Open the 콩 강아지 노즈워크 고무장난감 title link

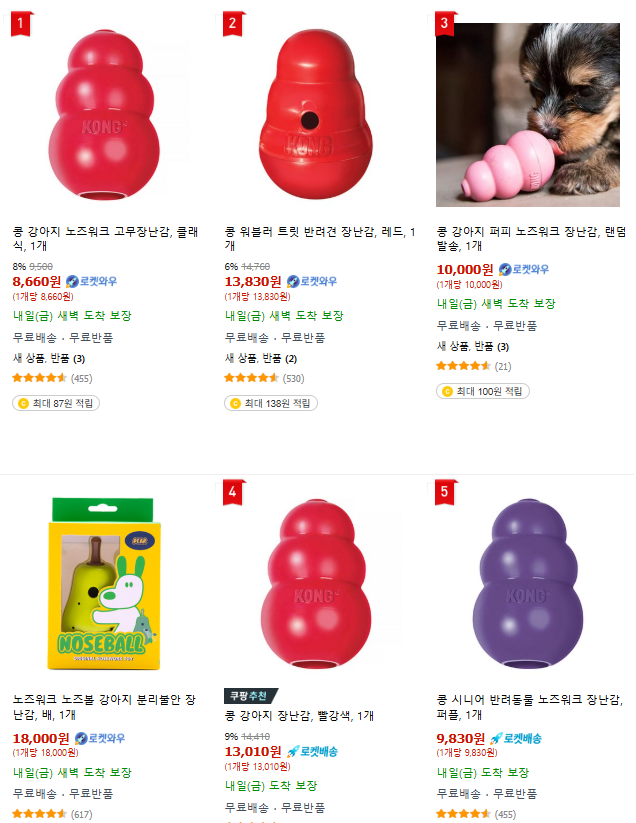[x=105, y=238]
